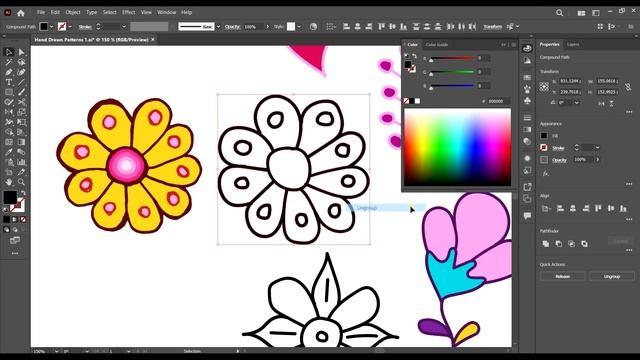Viewport: 640px width, 360px height.
Task: Click the Opacity link in control bar
Action: [232, 27]
